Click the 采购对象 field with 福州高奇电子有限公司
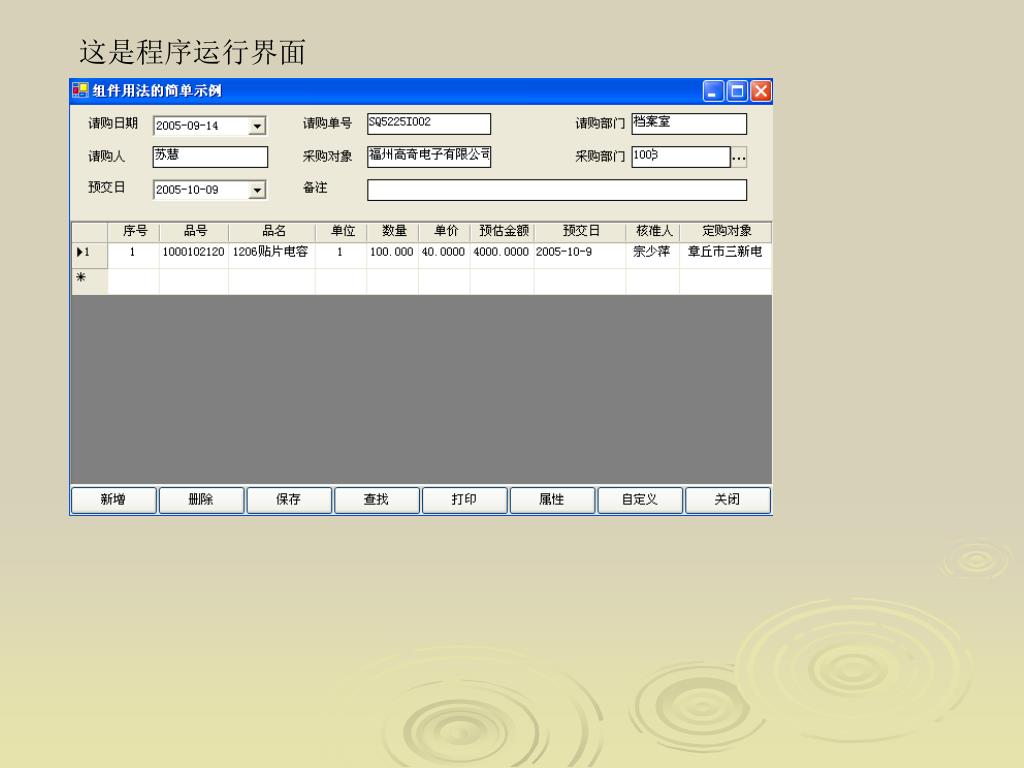Screen dimensions: 1024x768 coord(429,157)
